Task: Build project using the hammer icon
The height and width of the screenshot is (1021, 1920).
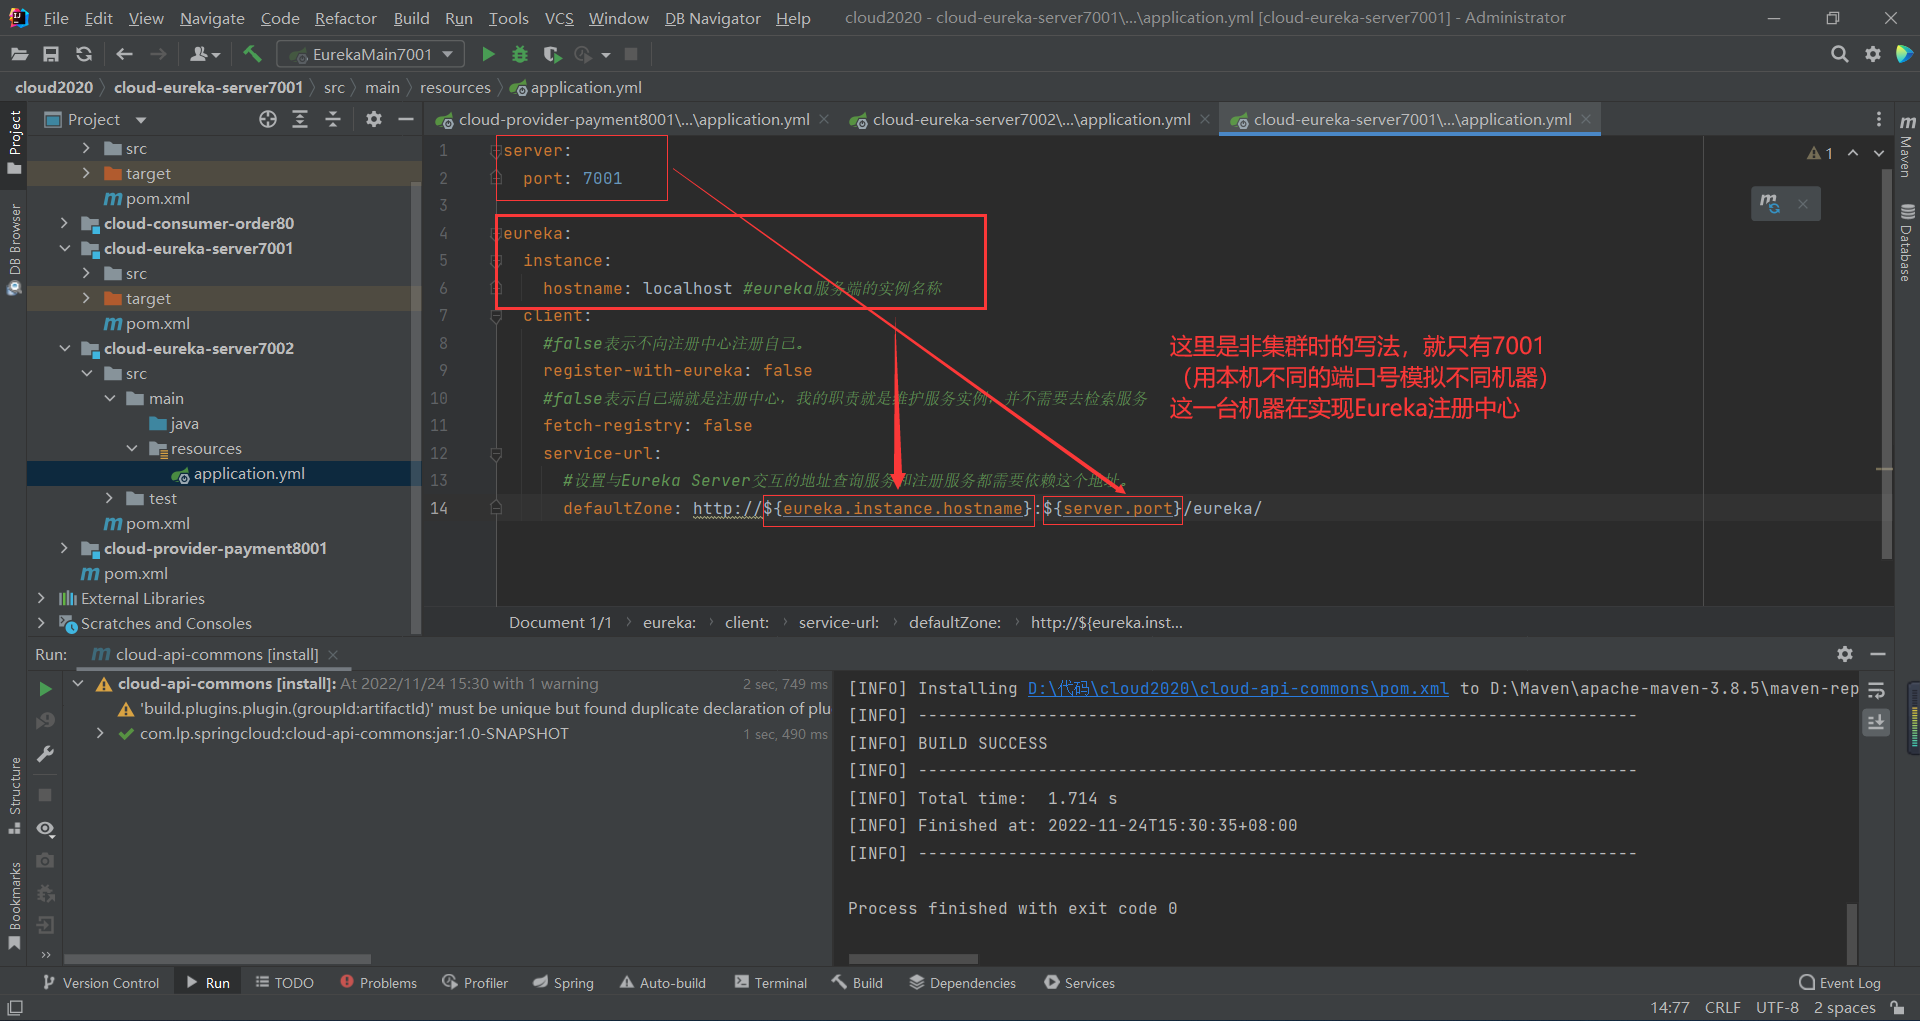Action: pos(252,54)
